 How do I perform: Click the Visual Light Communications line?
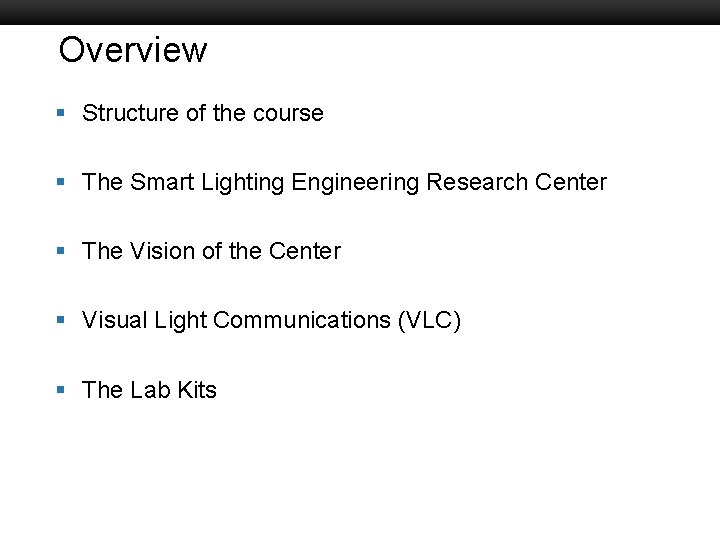coord(271,320)
